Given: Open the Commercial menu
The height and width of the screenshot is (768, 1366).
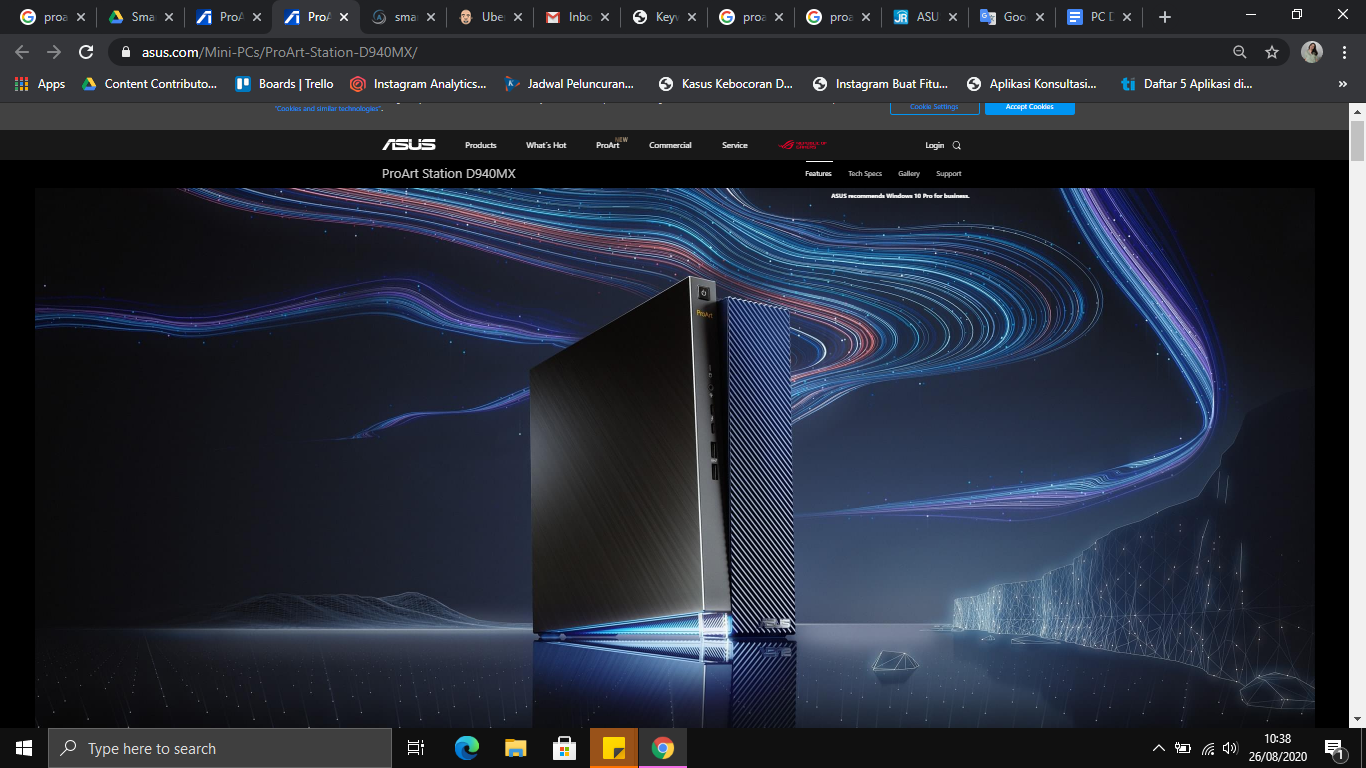Looking at the screenshot, I should pos(670,145).
